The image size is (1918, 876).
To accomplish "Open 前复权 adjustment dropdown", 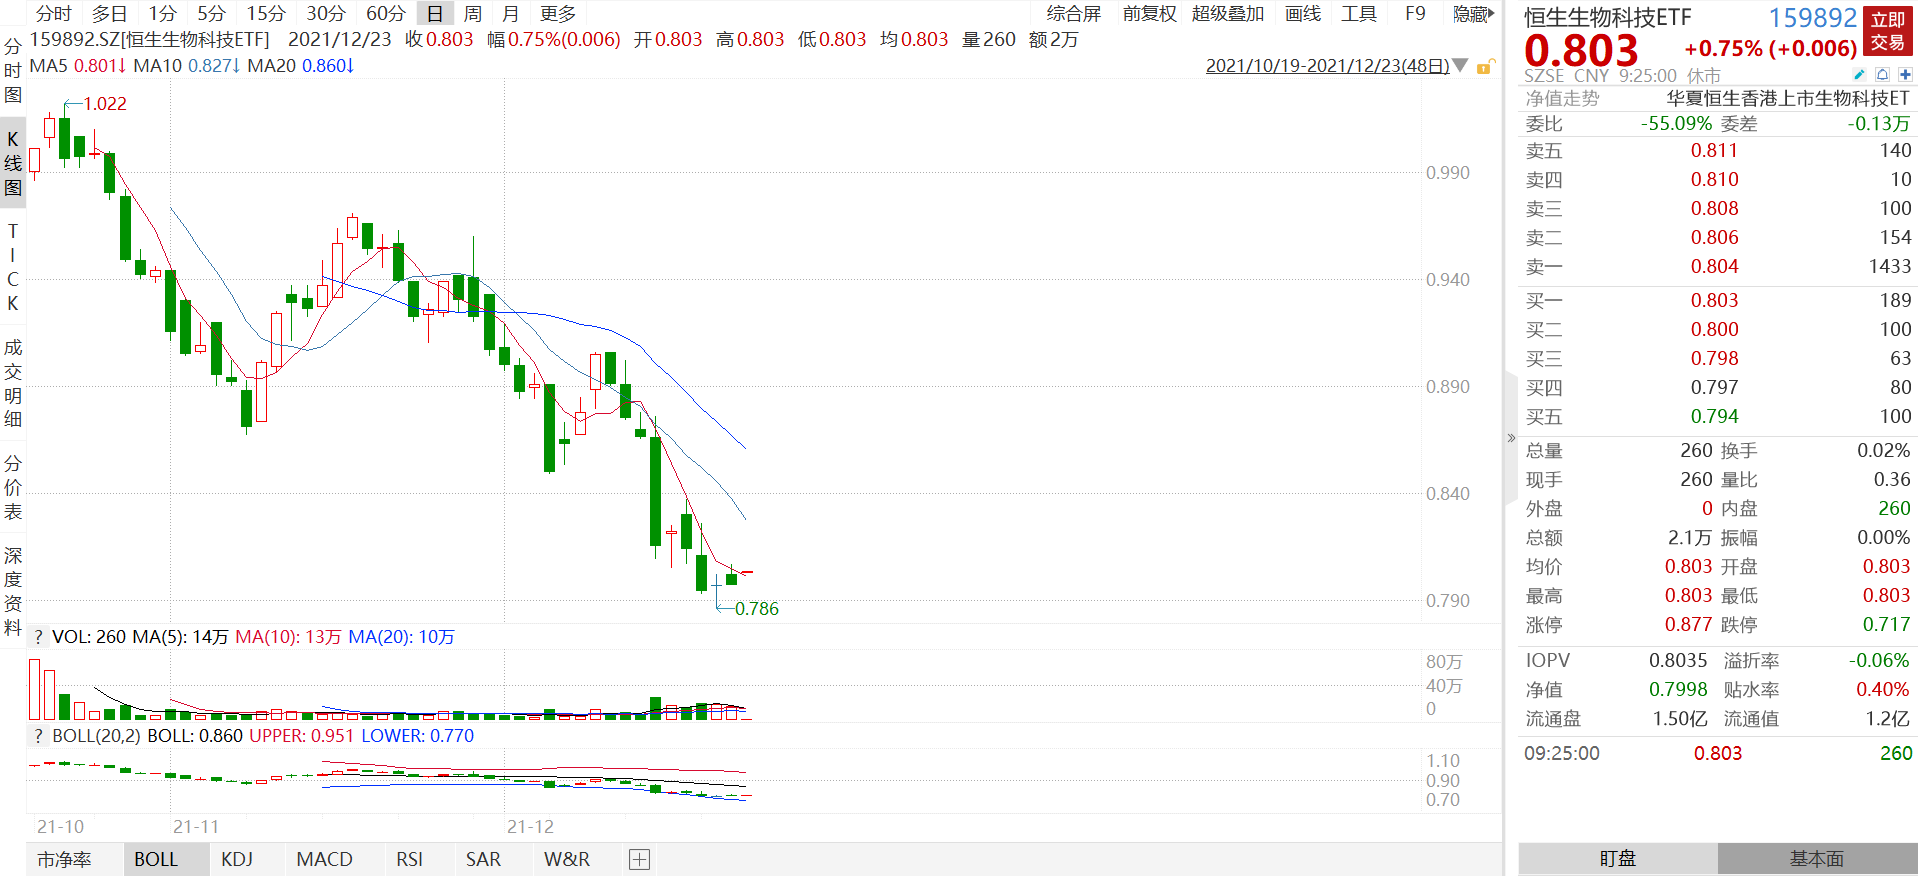I will (1149, 14).
